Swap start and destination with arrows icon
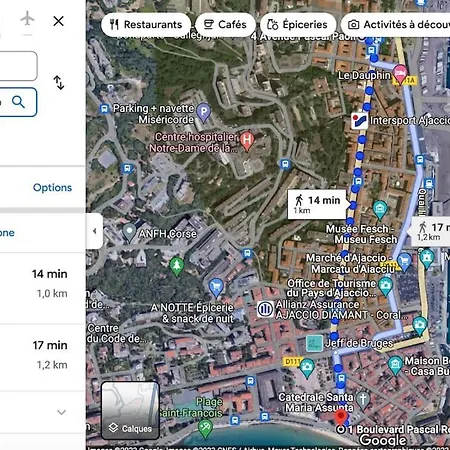Screen dimensions: 450x450 (x=59, y=83)
